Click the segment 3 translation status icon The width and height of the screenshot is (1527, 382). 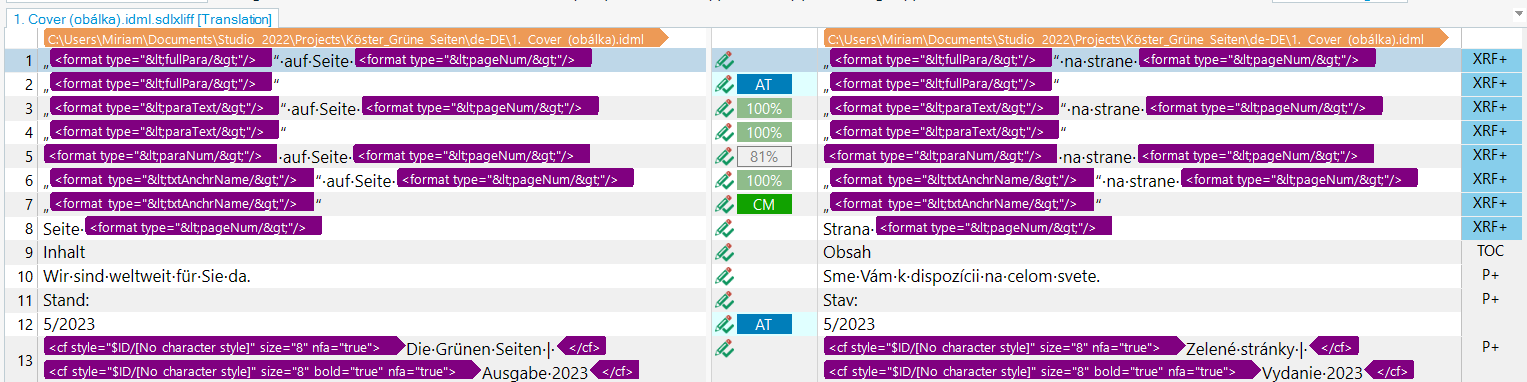pos(724,108)
